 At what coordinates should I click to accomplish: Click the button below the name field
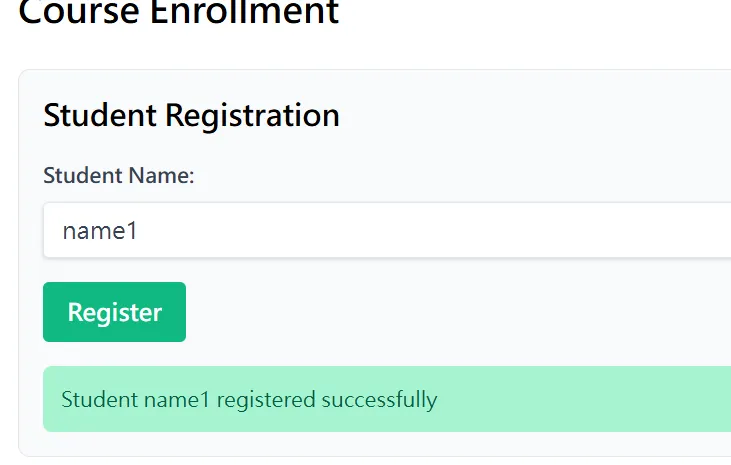pos(114,312)
